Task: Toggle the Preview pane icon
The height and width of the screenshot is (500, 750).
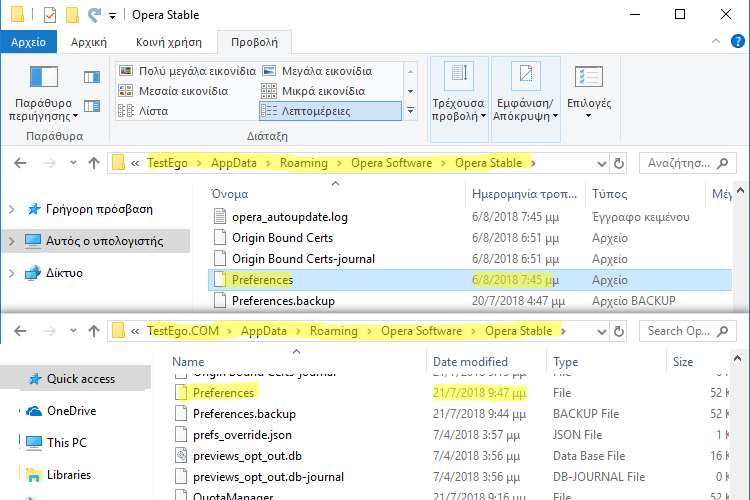Action: pyautogui.click(x=92, y=77)
